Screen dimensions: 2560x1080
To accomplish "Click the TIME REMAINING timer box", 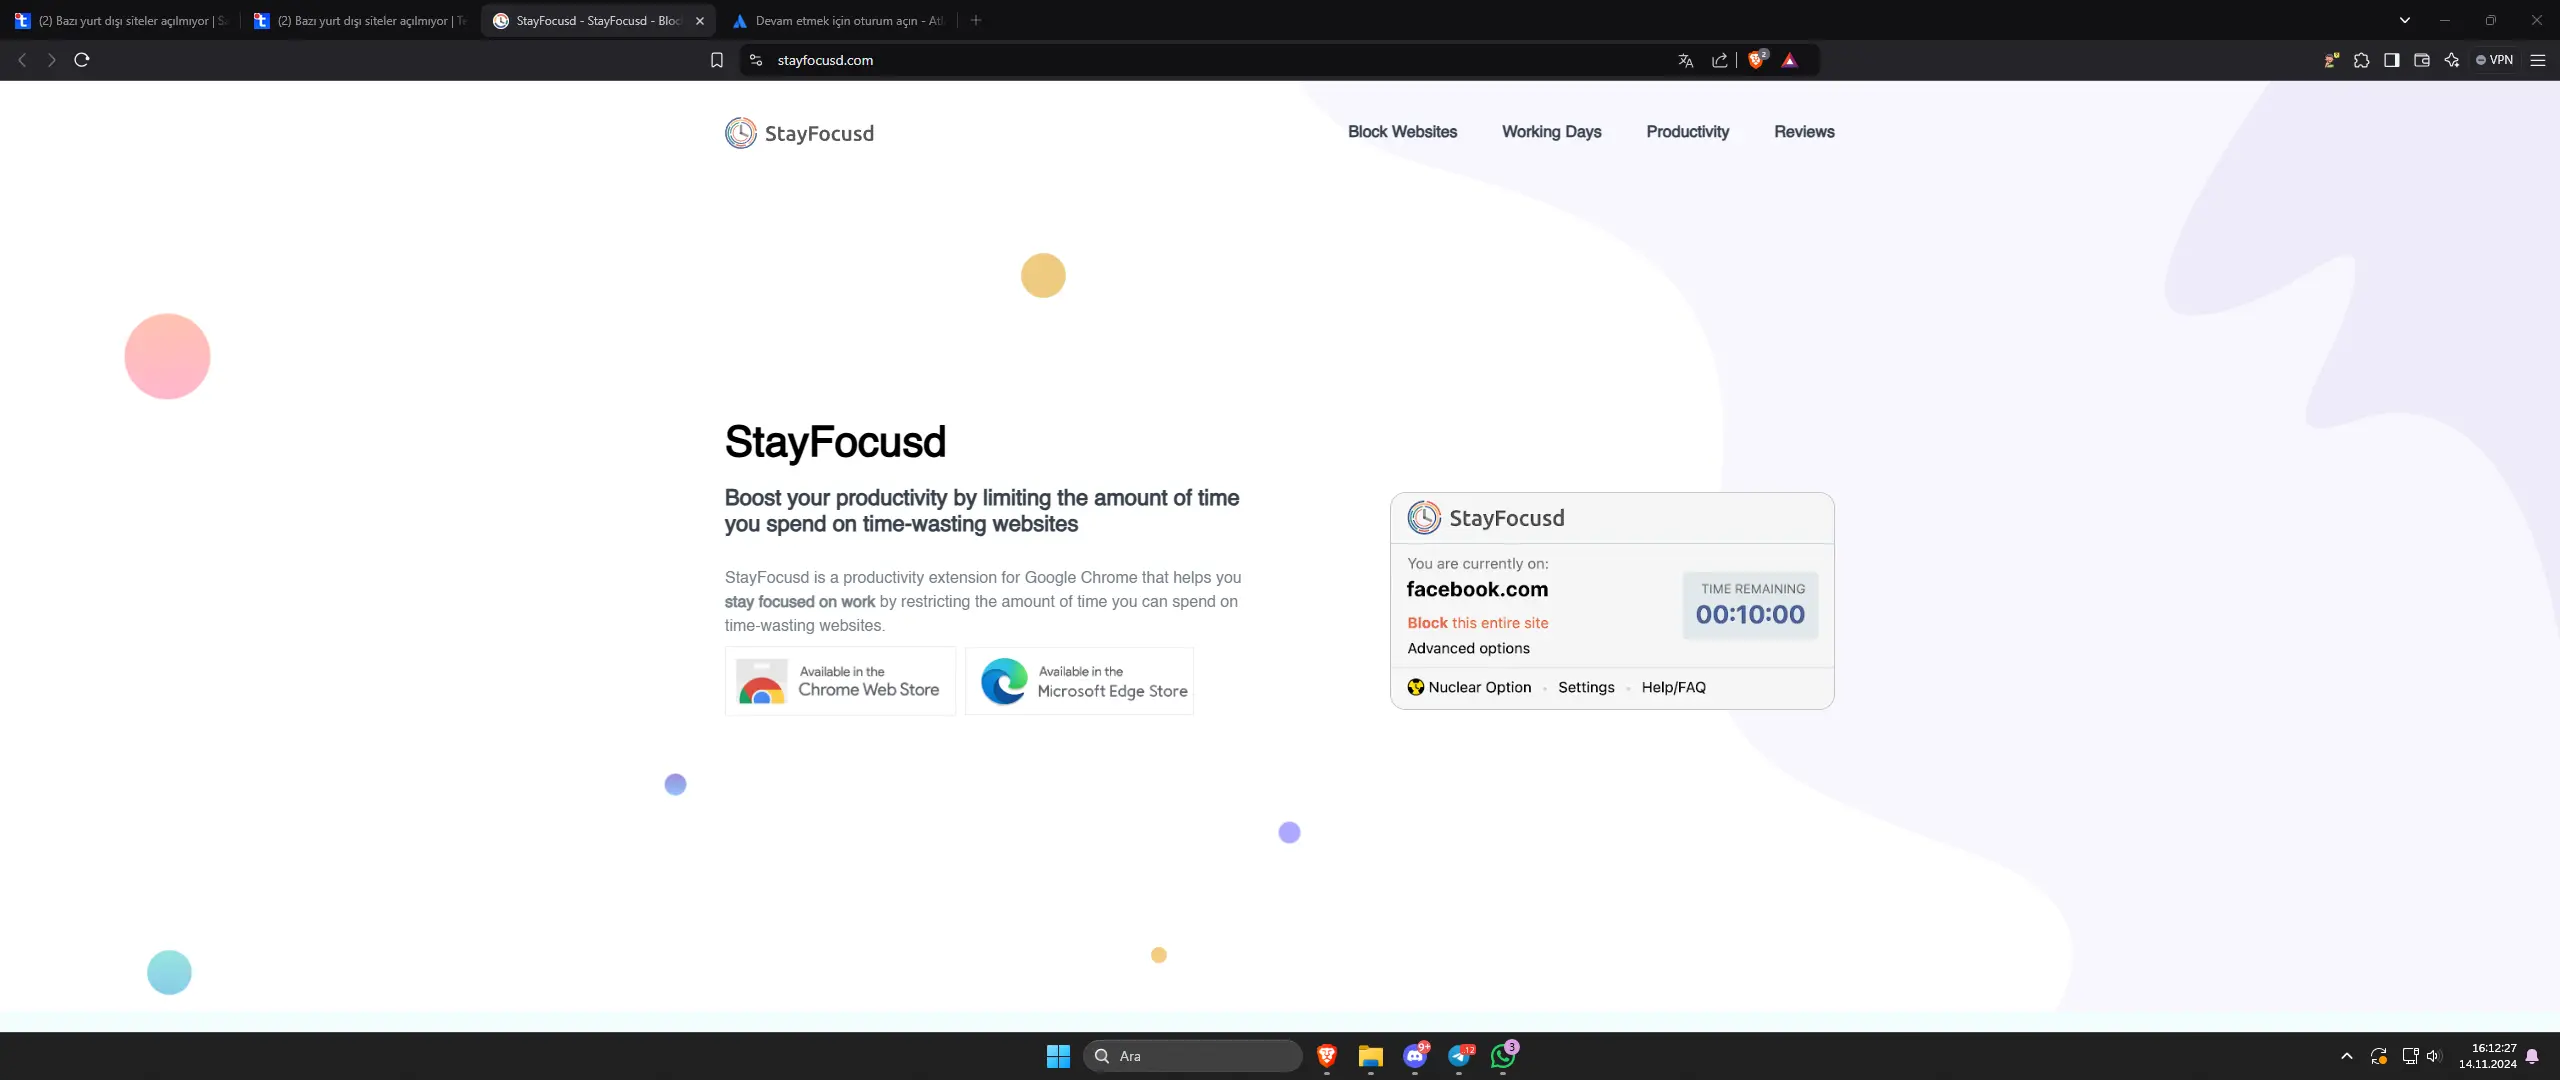I will click(1750, 605).
